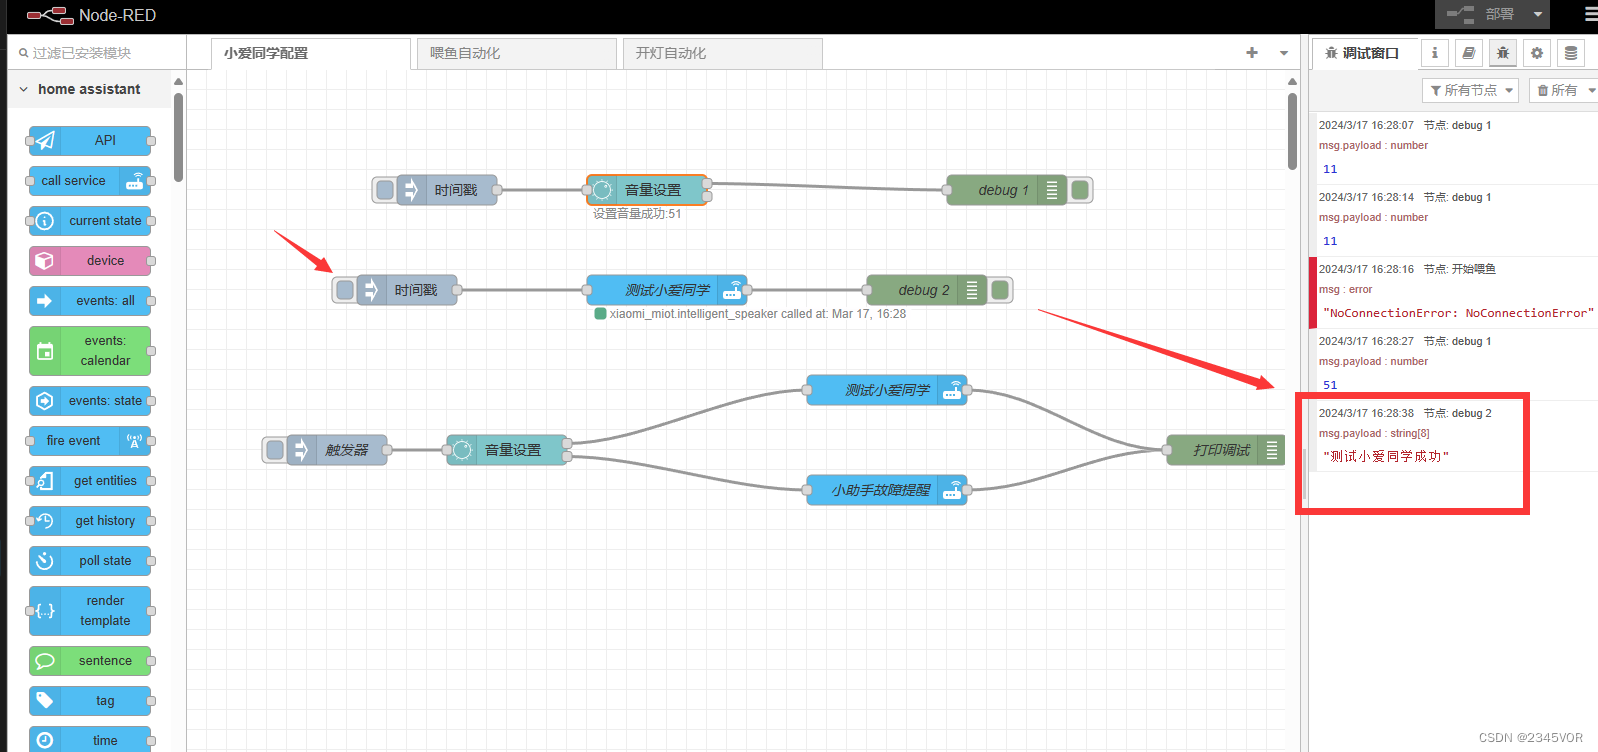Toggle the debug 1 node output
This screenshot has height=752, width=1598.
tap(1080, 190)
